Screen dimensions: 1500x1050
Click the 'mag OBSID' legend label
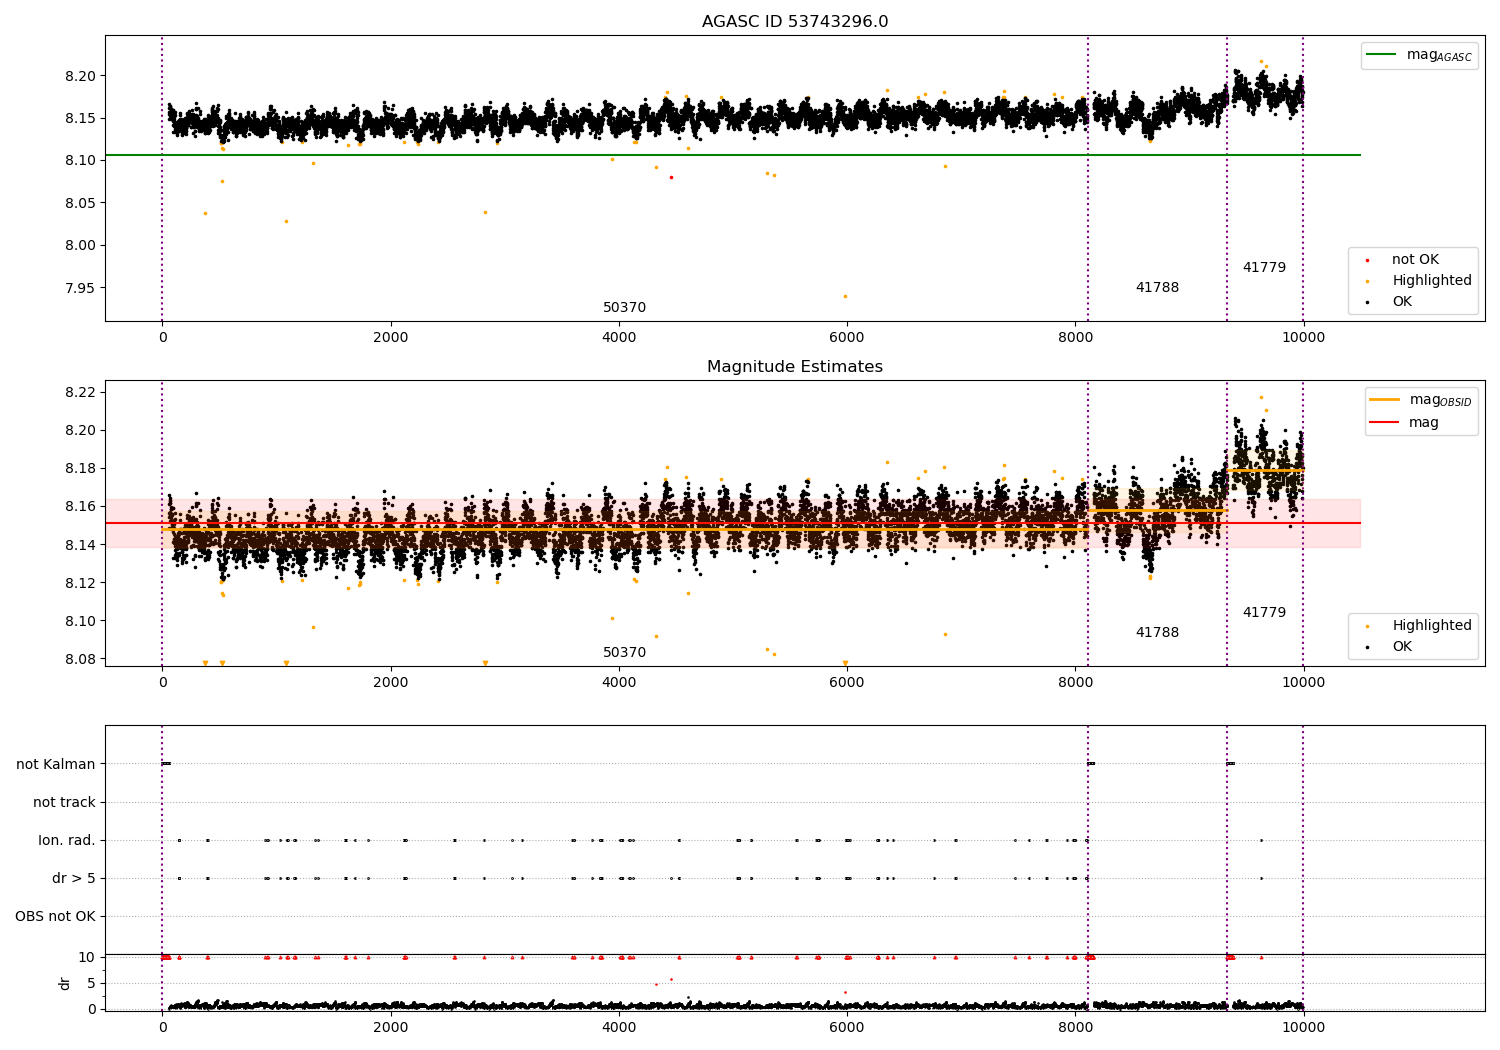click(1441, 400)
